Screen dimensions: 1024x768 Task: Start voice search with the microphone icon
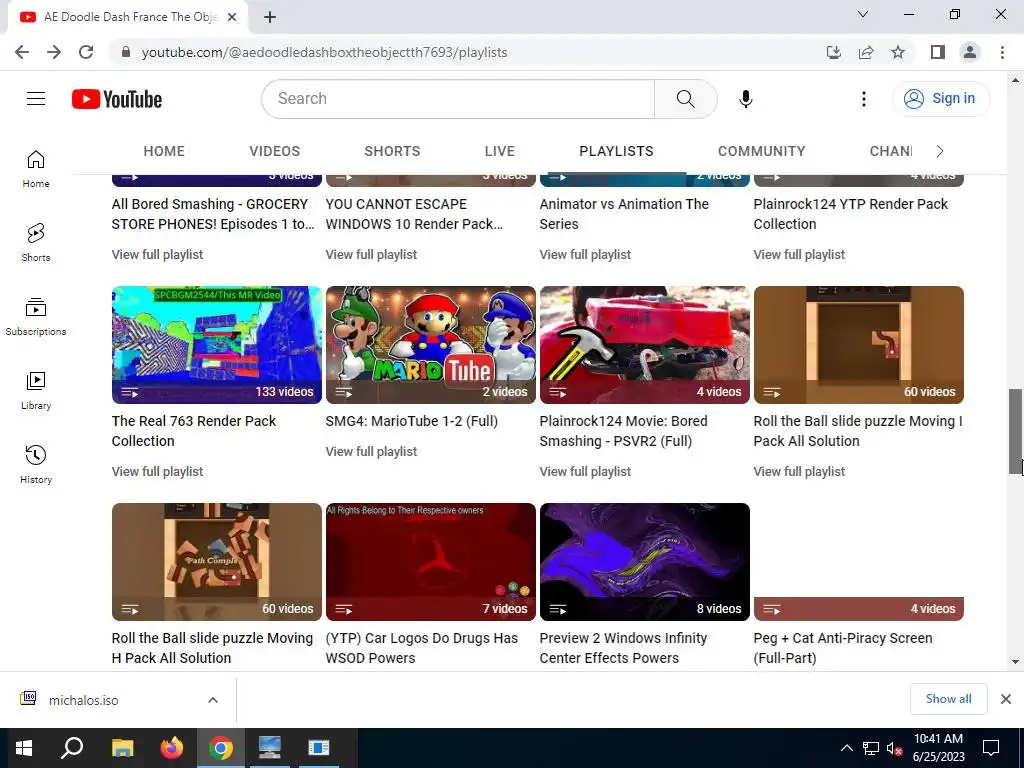pos(745,99)
